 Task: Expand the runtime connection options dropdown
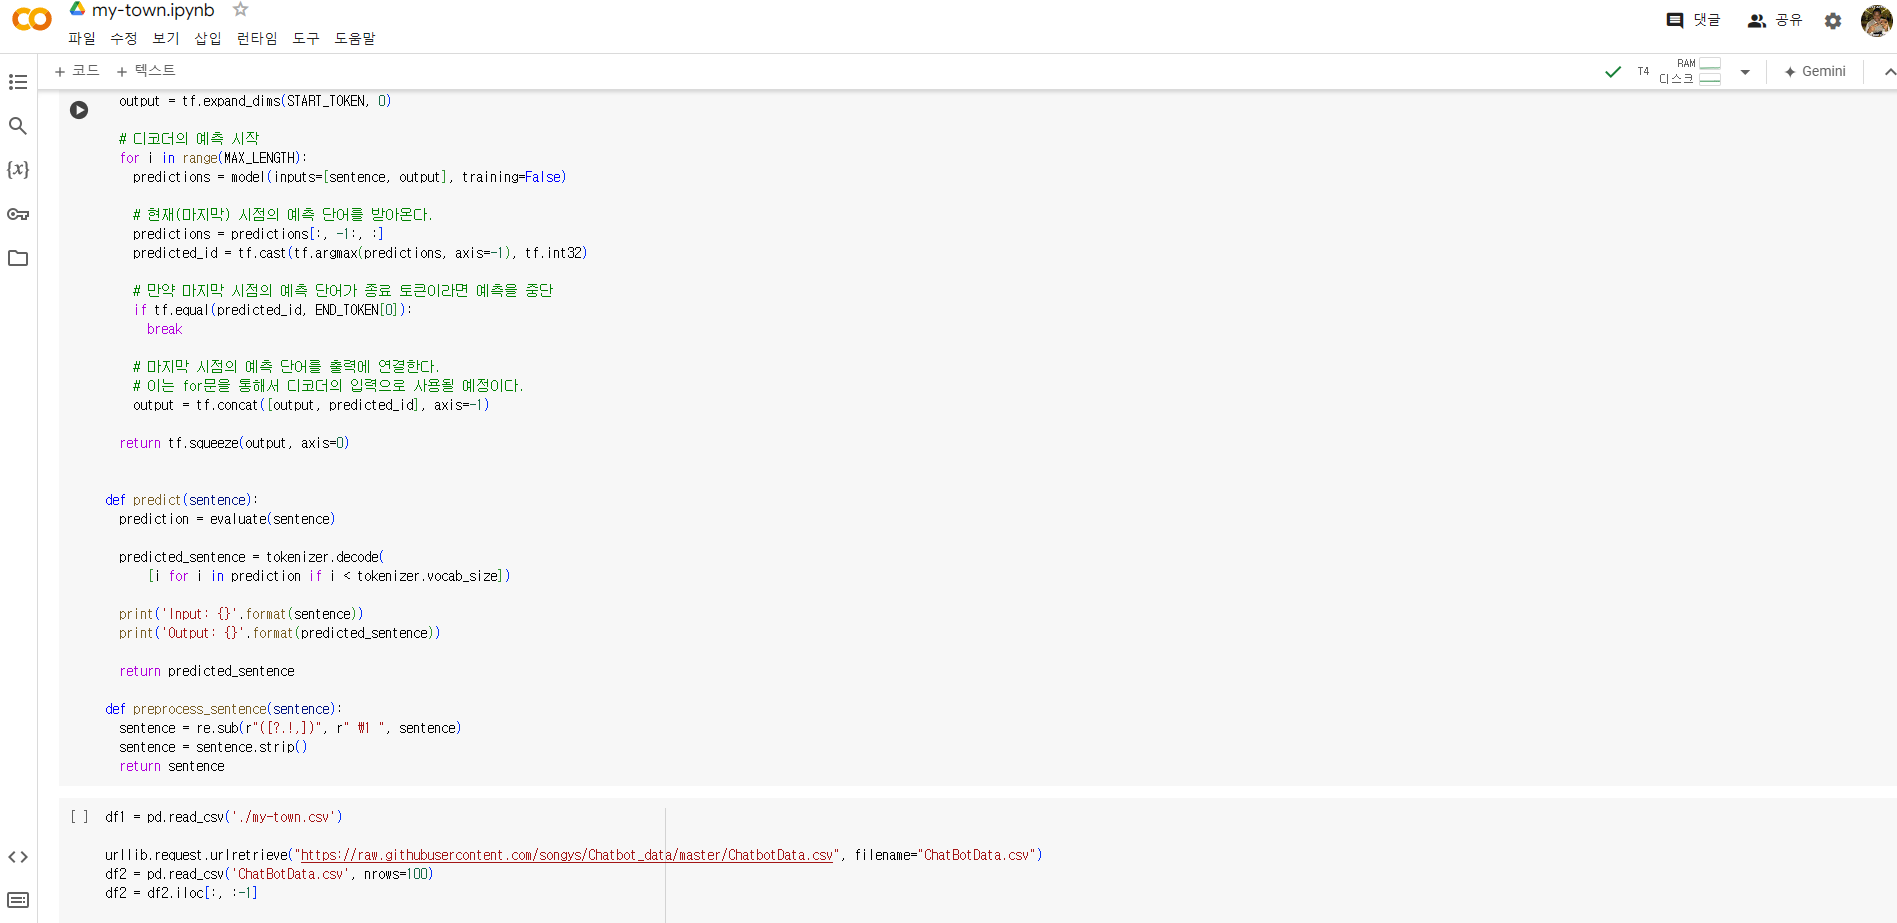[x=1745, y=72]
